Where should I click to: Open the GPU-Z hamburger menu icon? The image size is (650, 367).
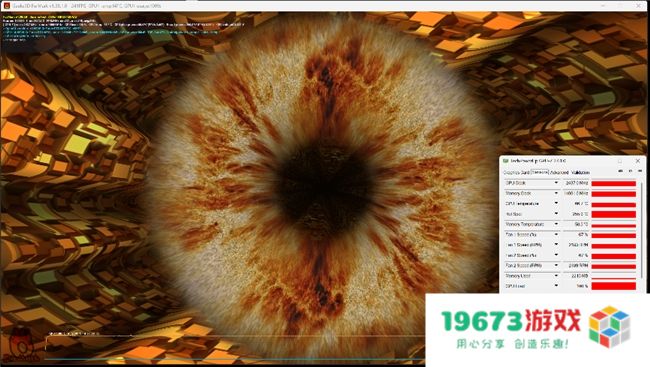click(x=640, y=171)
